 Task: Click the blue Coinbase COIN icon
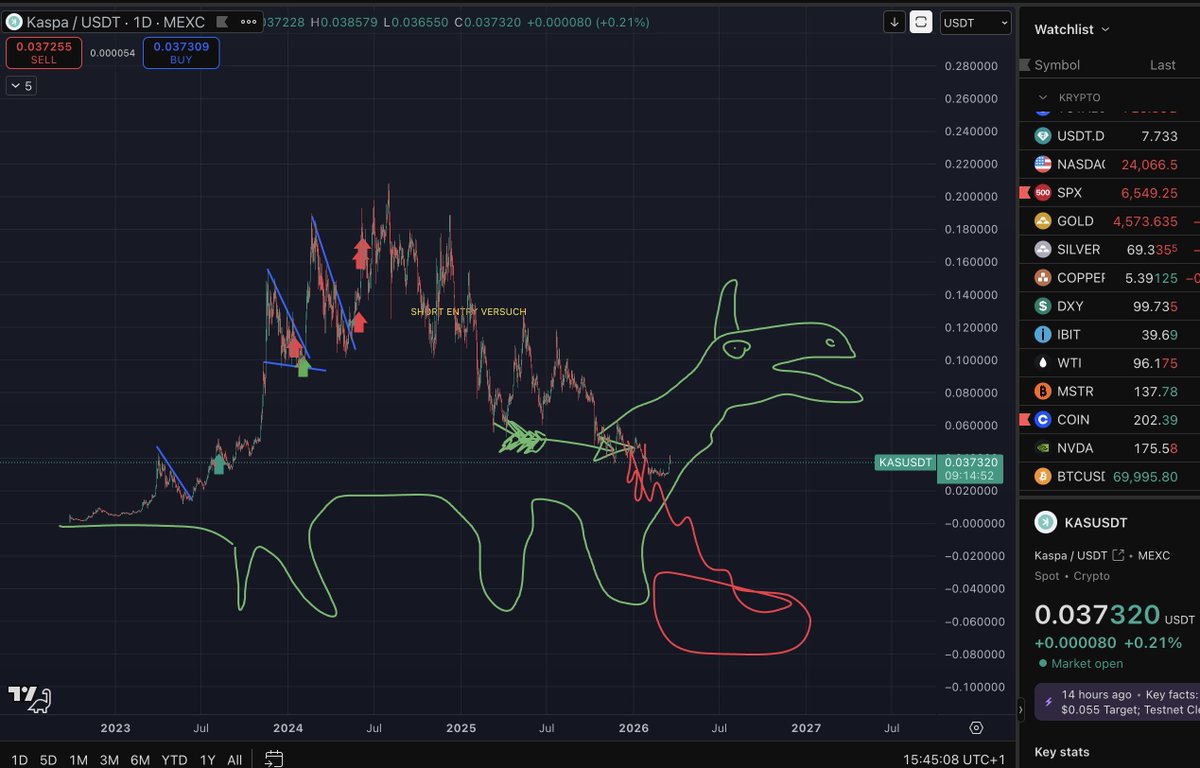pyautogui.click(x=1043, y=419)
